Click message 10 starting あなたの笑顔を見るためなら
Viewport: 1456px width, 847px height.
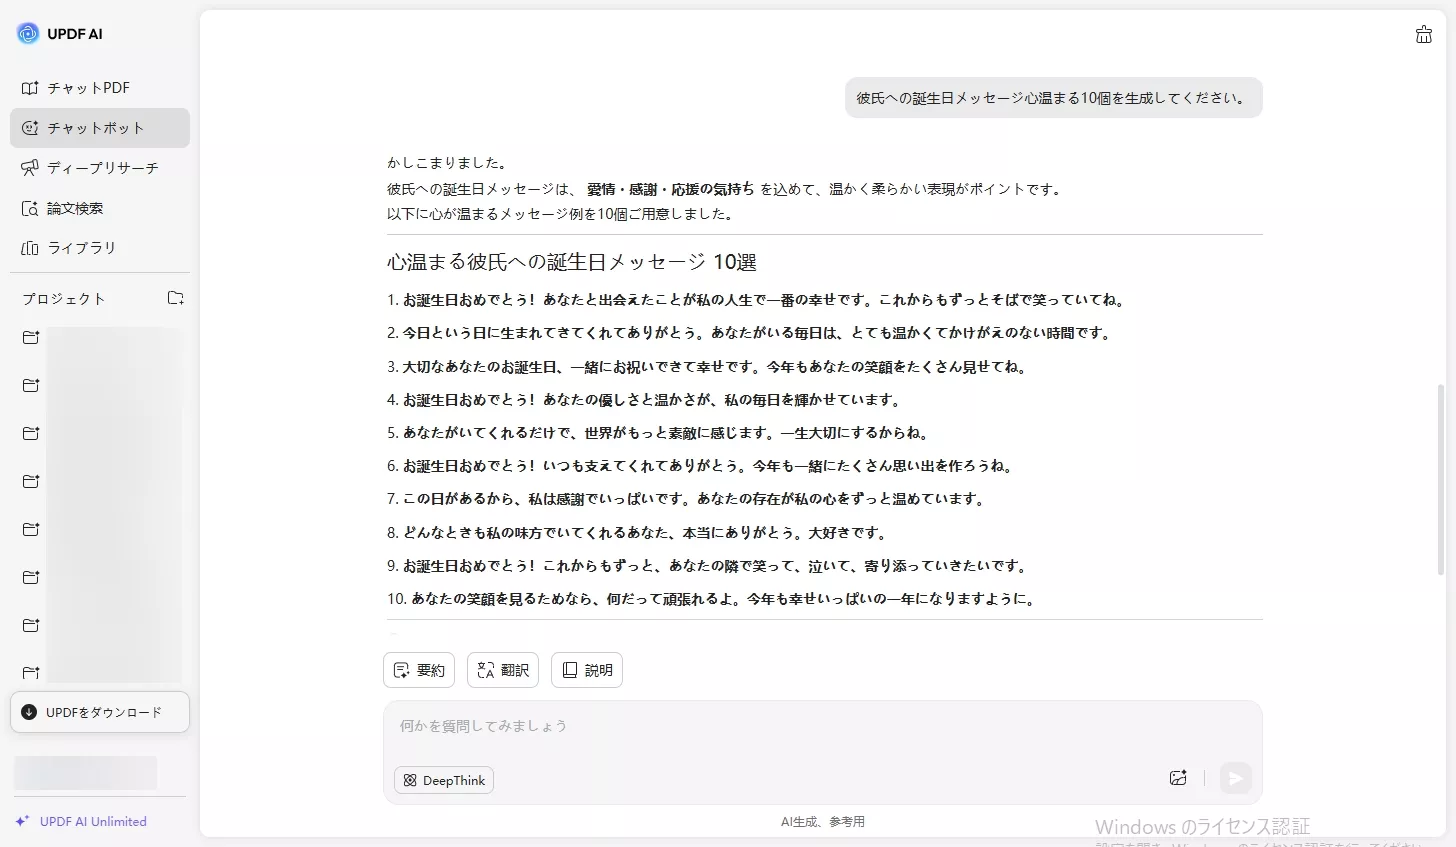pyautogui.click(x=712, y=599)
